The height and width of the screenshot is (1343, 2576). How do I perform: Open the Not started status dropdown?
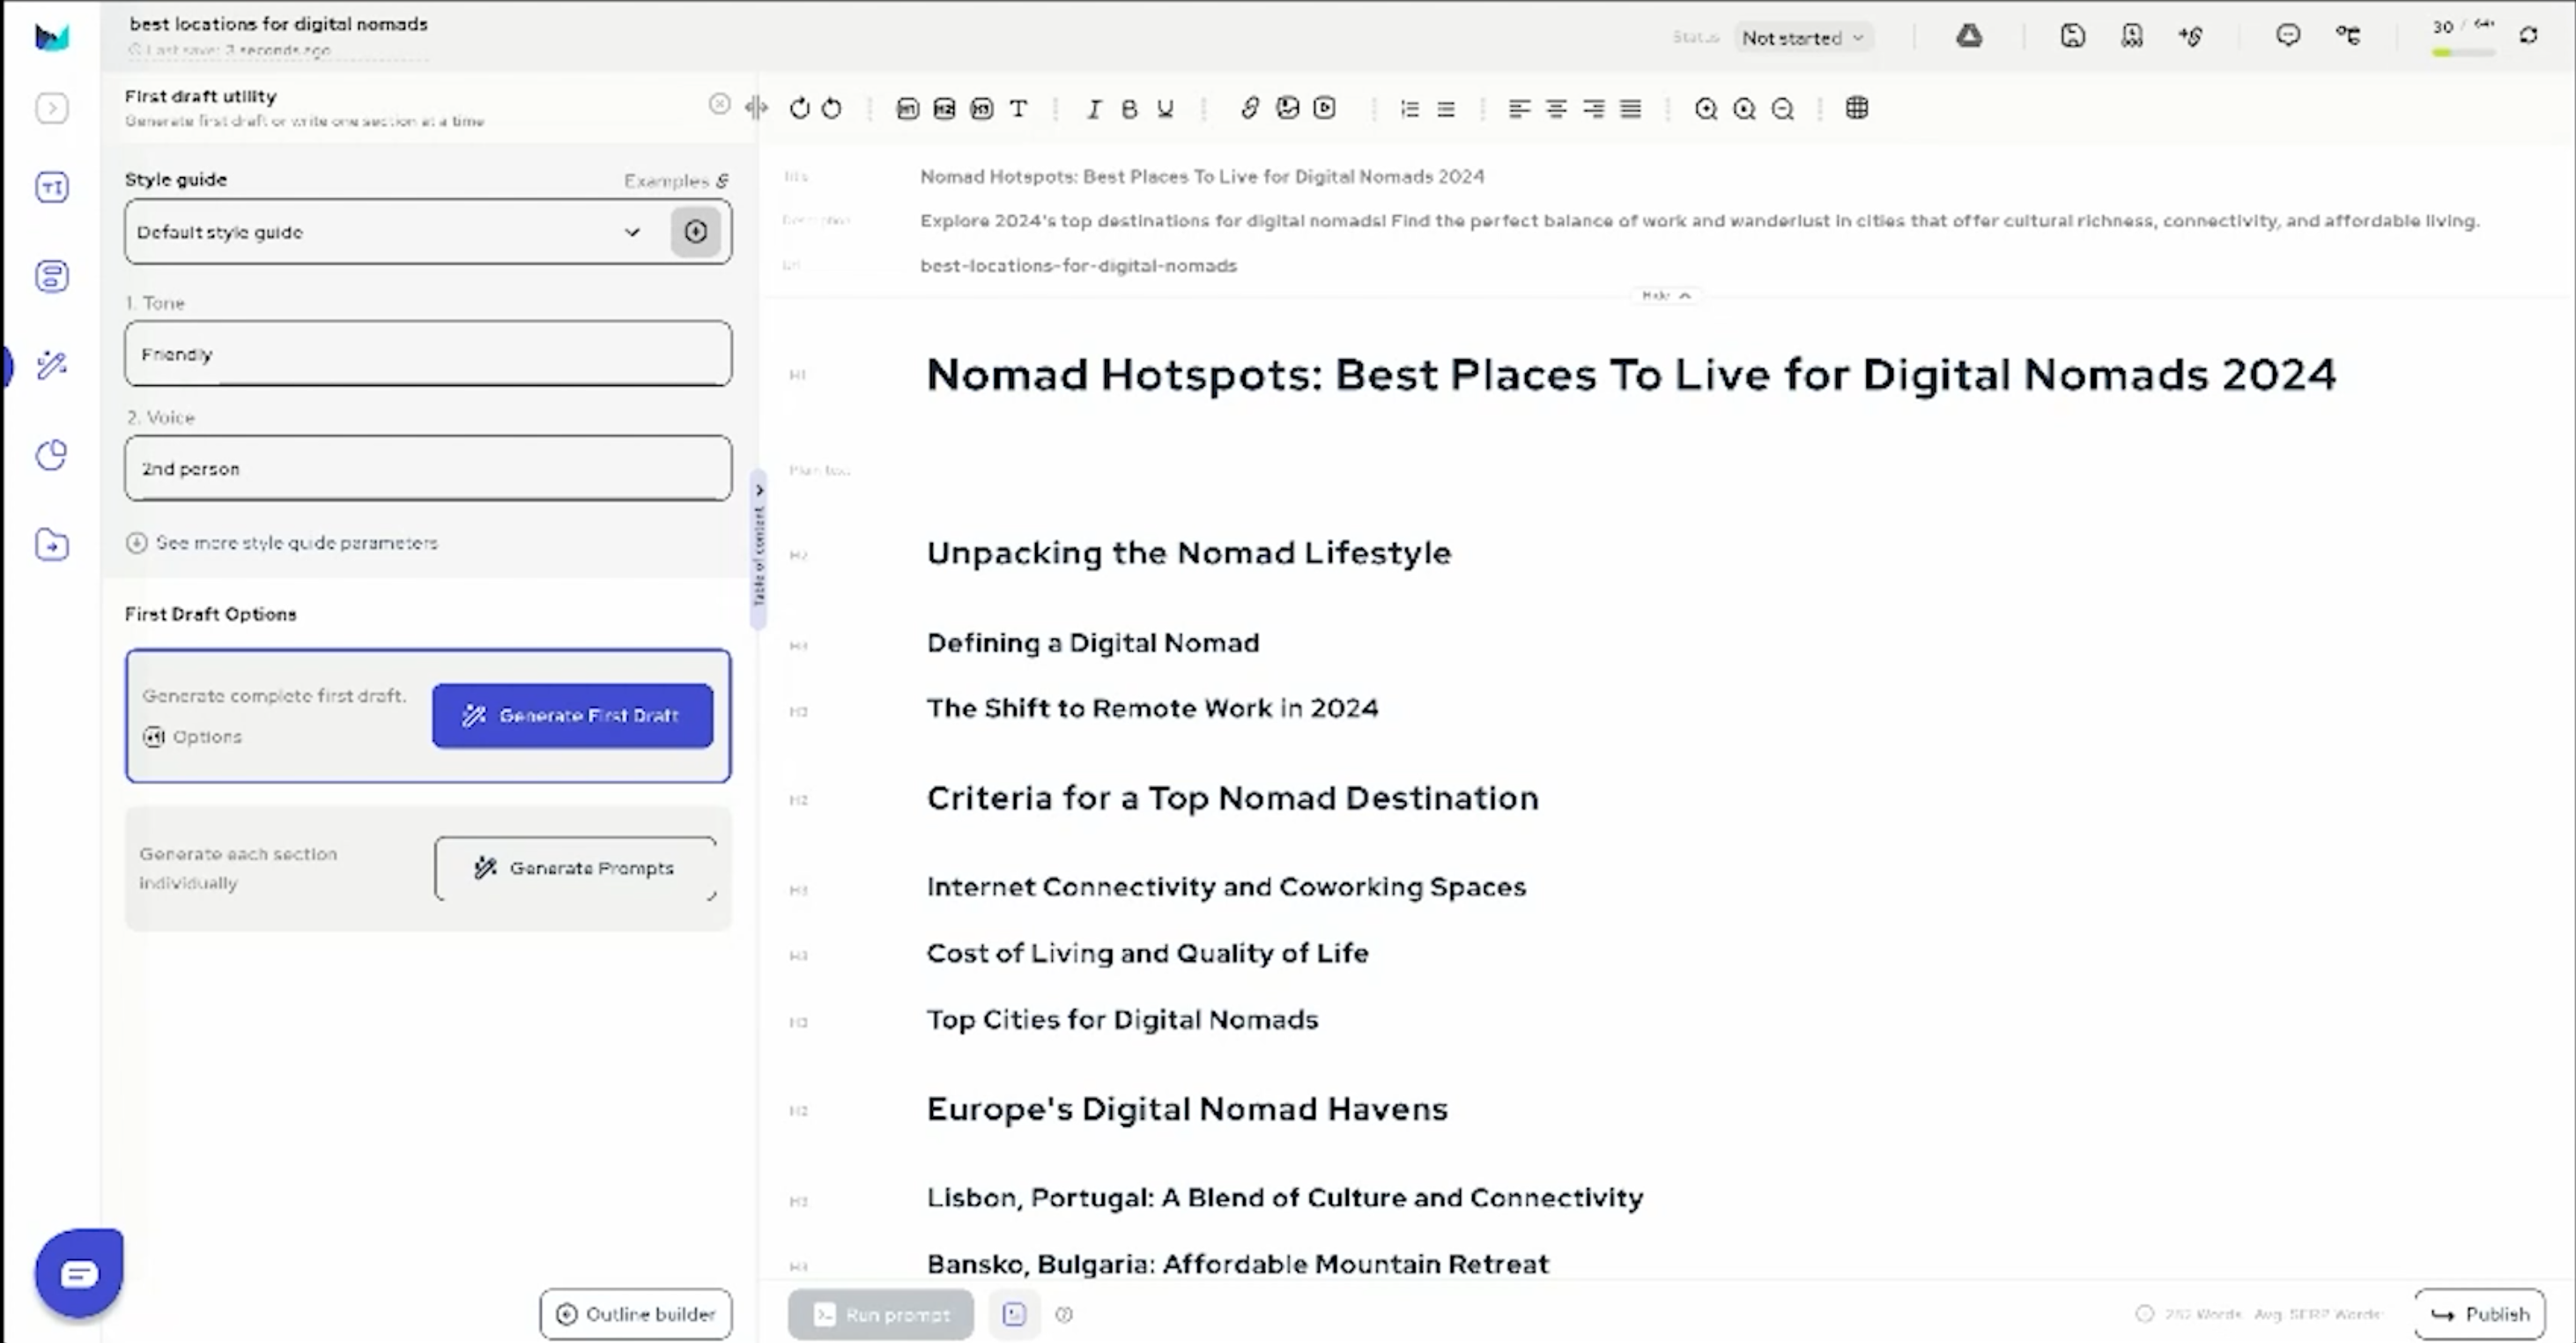[1802, 38]
